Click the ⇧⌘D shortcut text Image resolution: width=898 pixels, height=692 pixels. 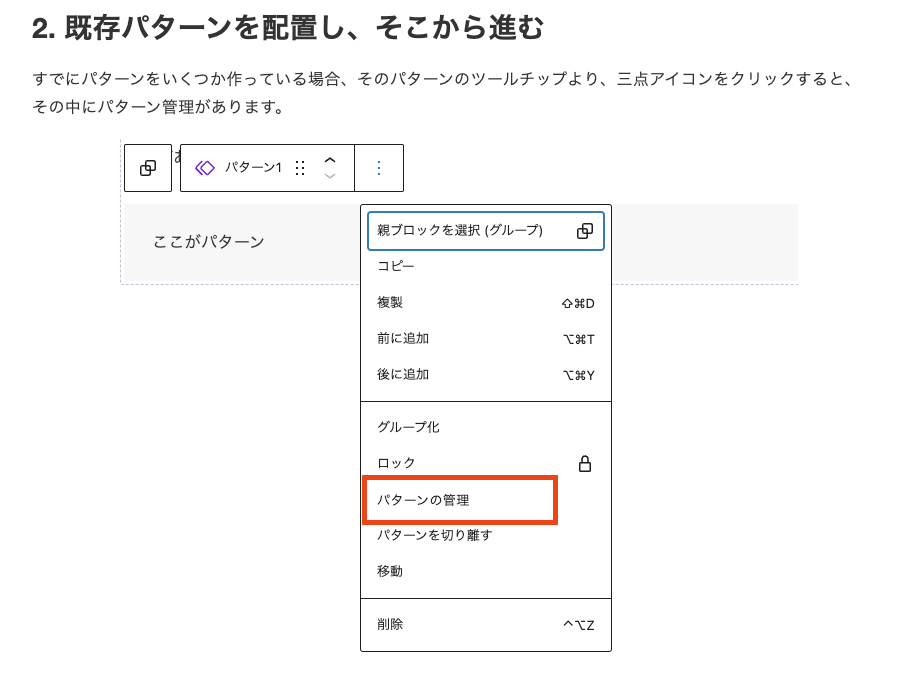point(578,304)
